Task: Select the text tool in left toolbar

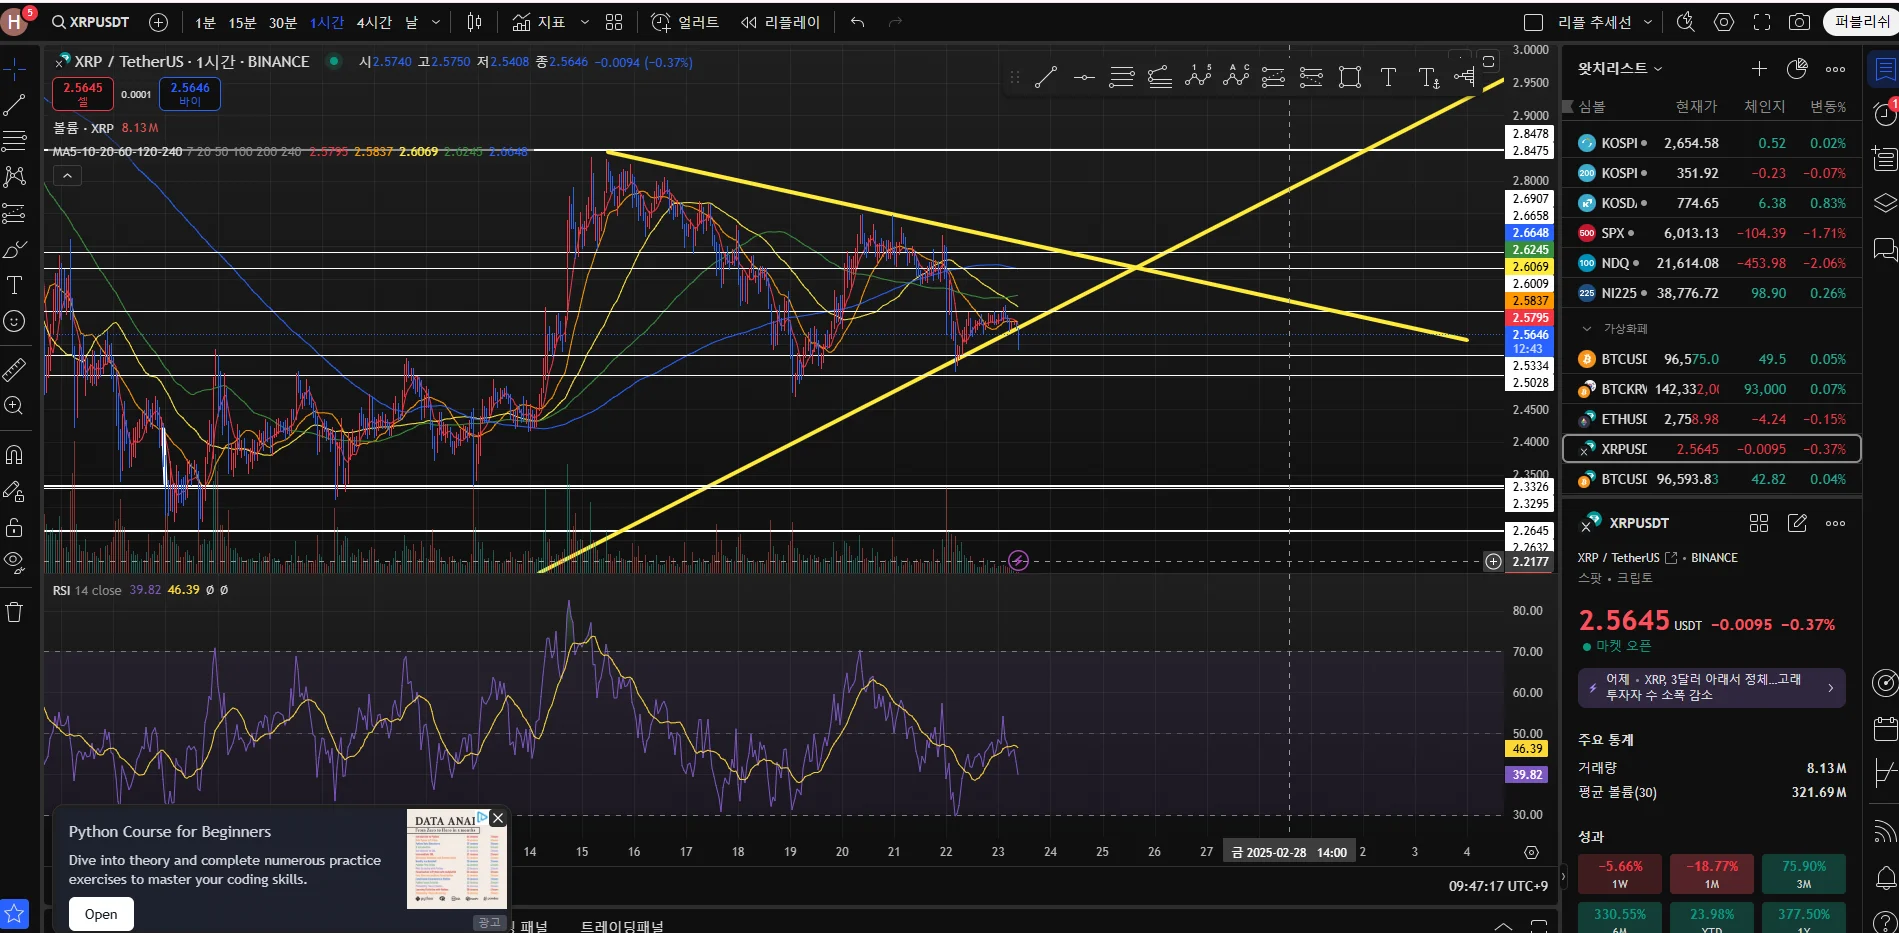Action: coord(14,285)
